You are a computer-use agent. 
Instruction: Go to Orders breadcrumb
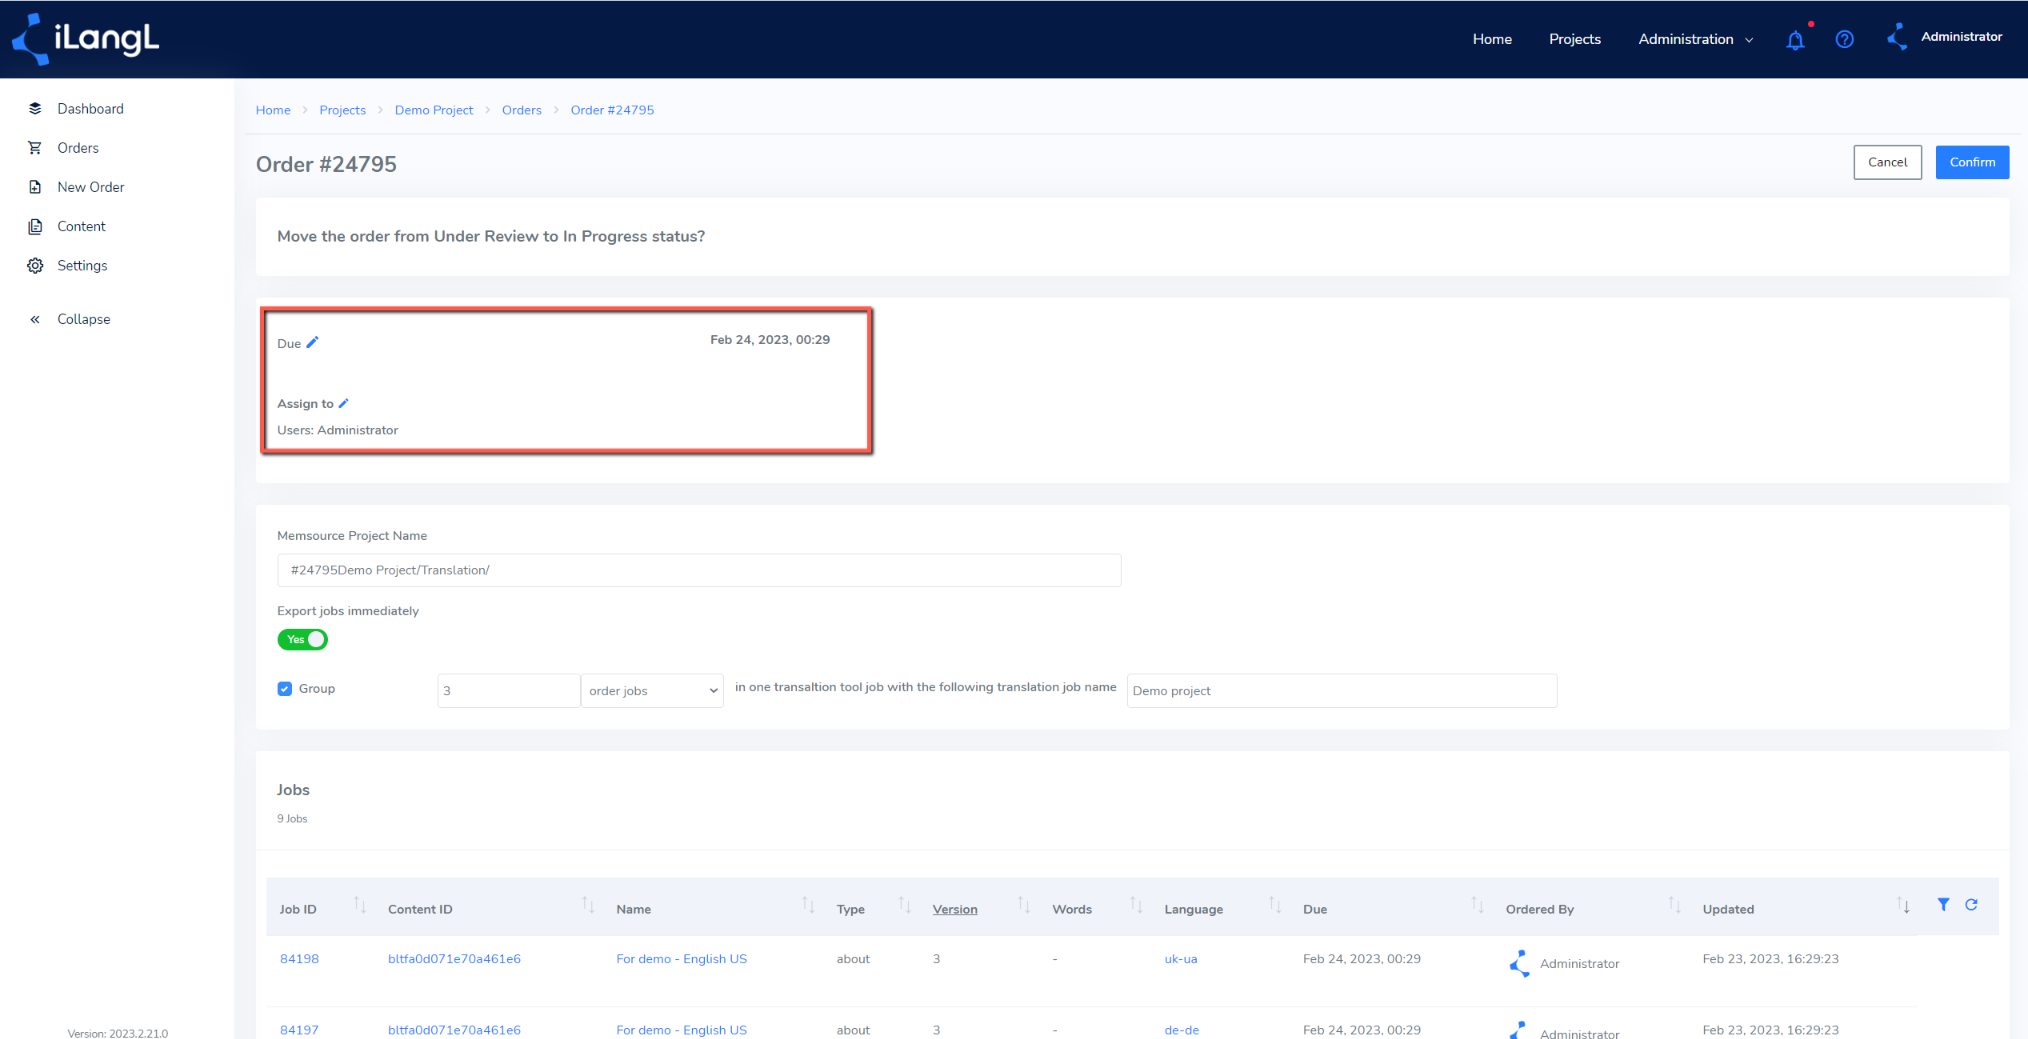(522, 110)
